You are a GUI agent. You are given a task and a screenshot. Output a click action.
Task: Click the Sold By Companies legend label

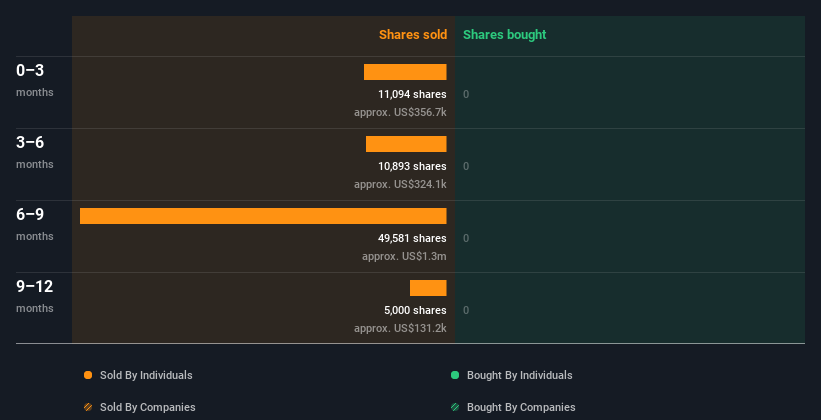pos(148,407)
